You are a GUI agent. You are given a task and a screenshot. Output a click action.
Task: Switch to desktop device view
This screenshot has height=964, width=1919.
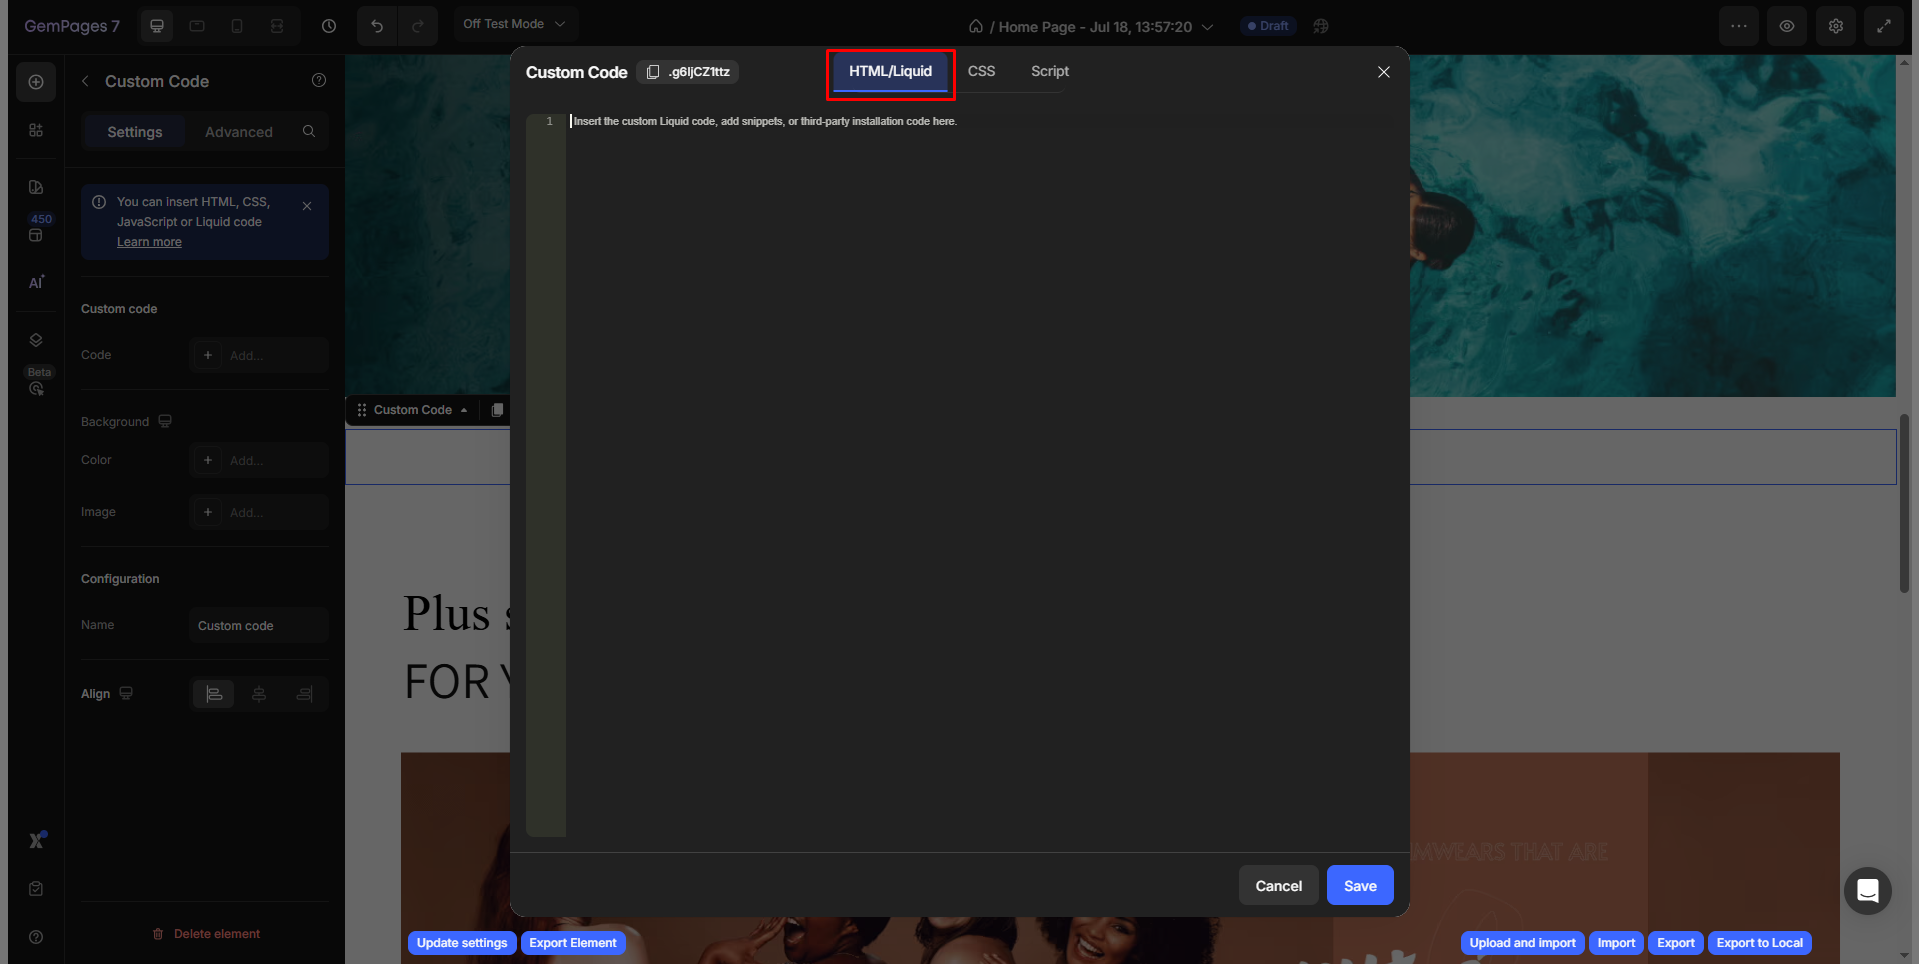pyautogui.click(x=157, y=26)
